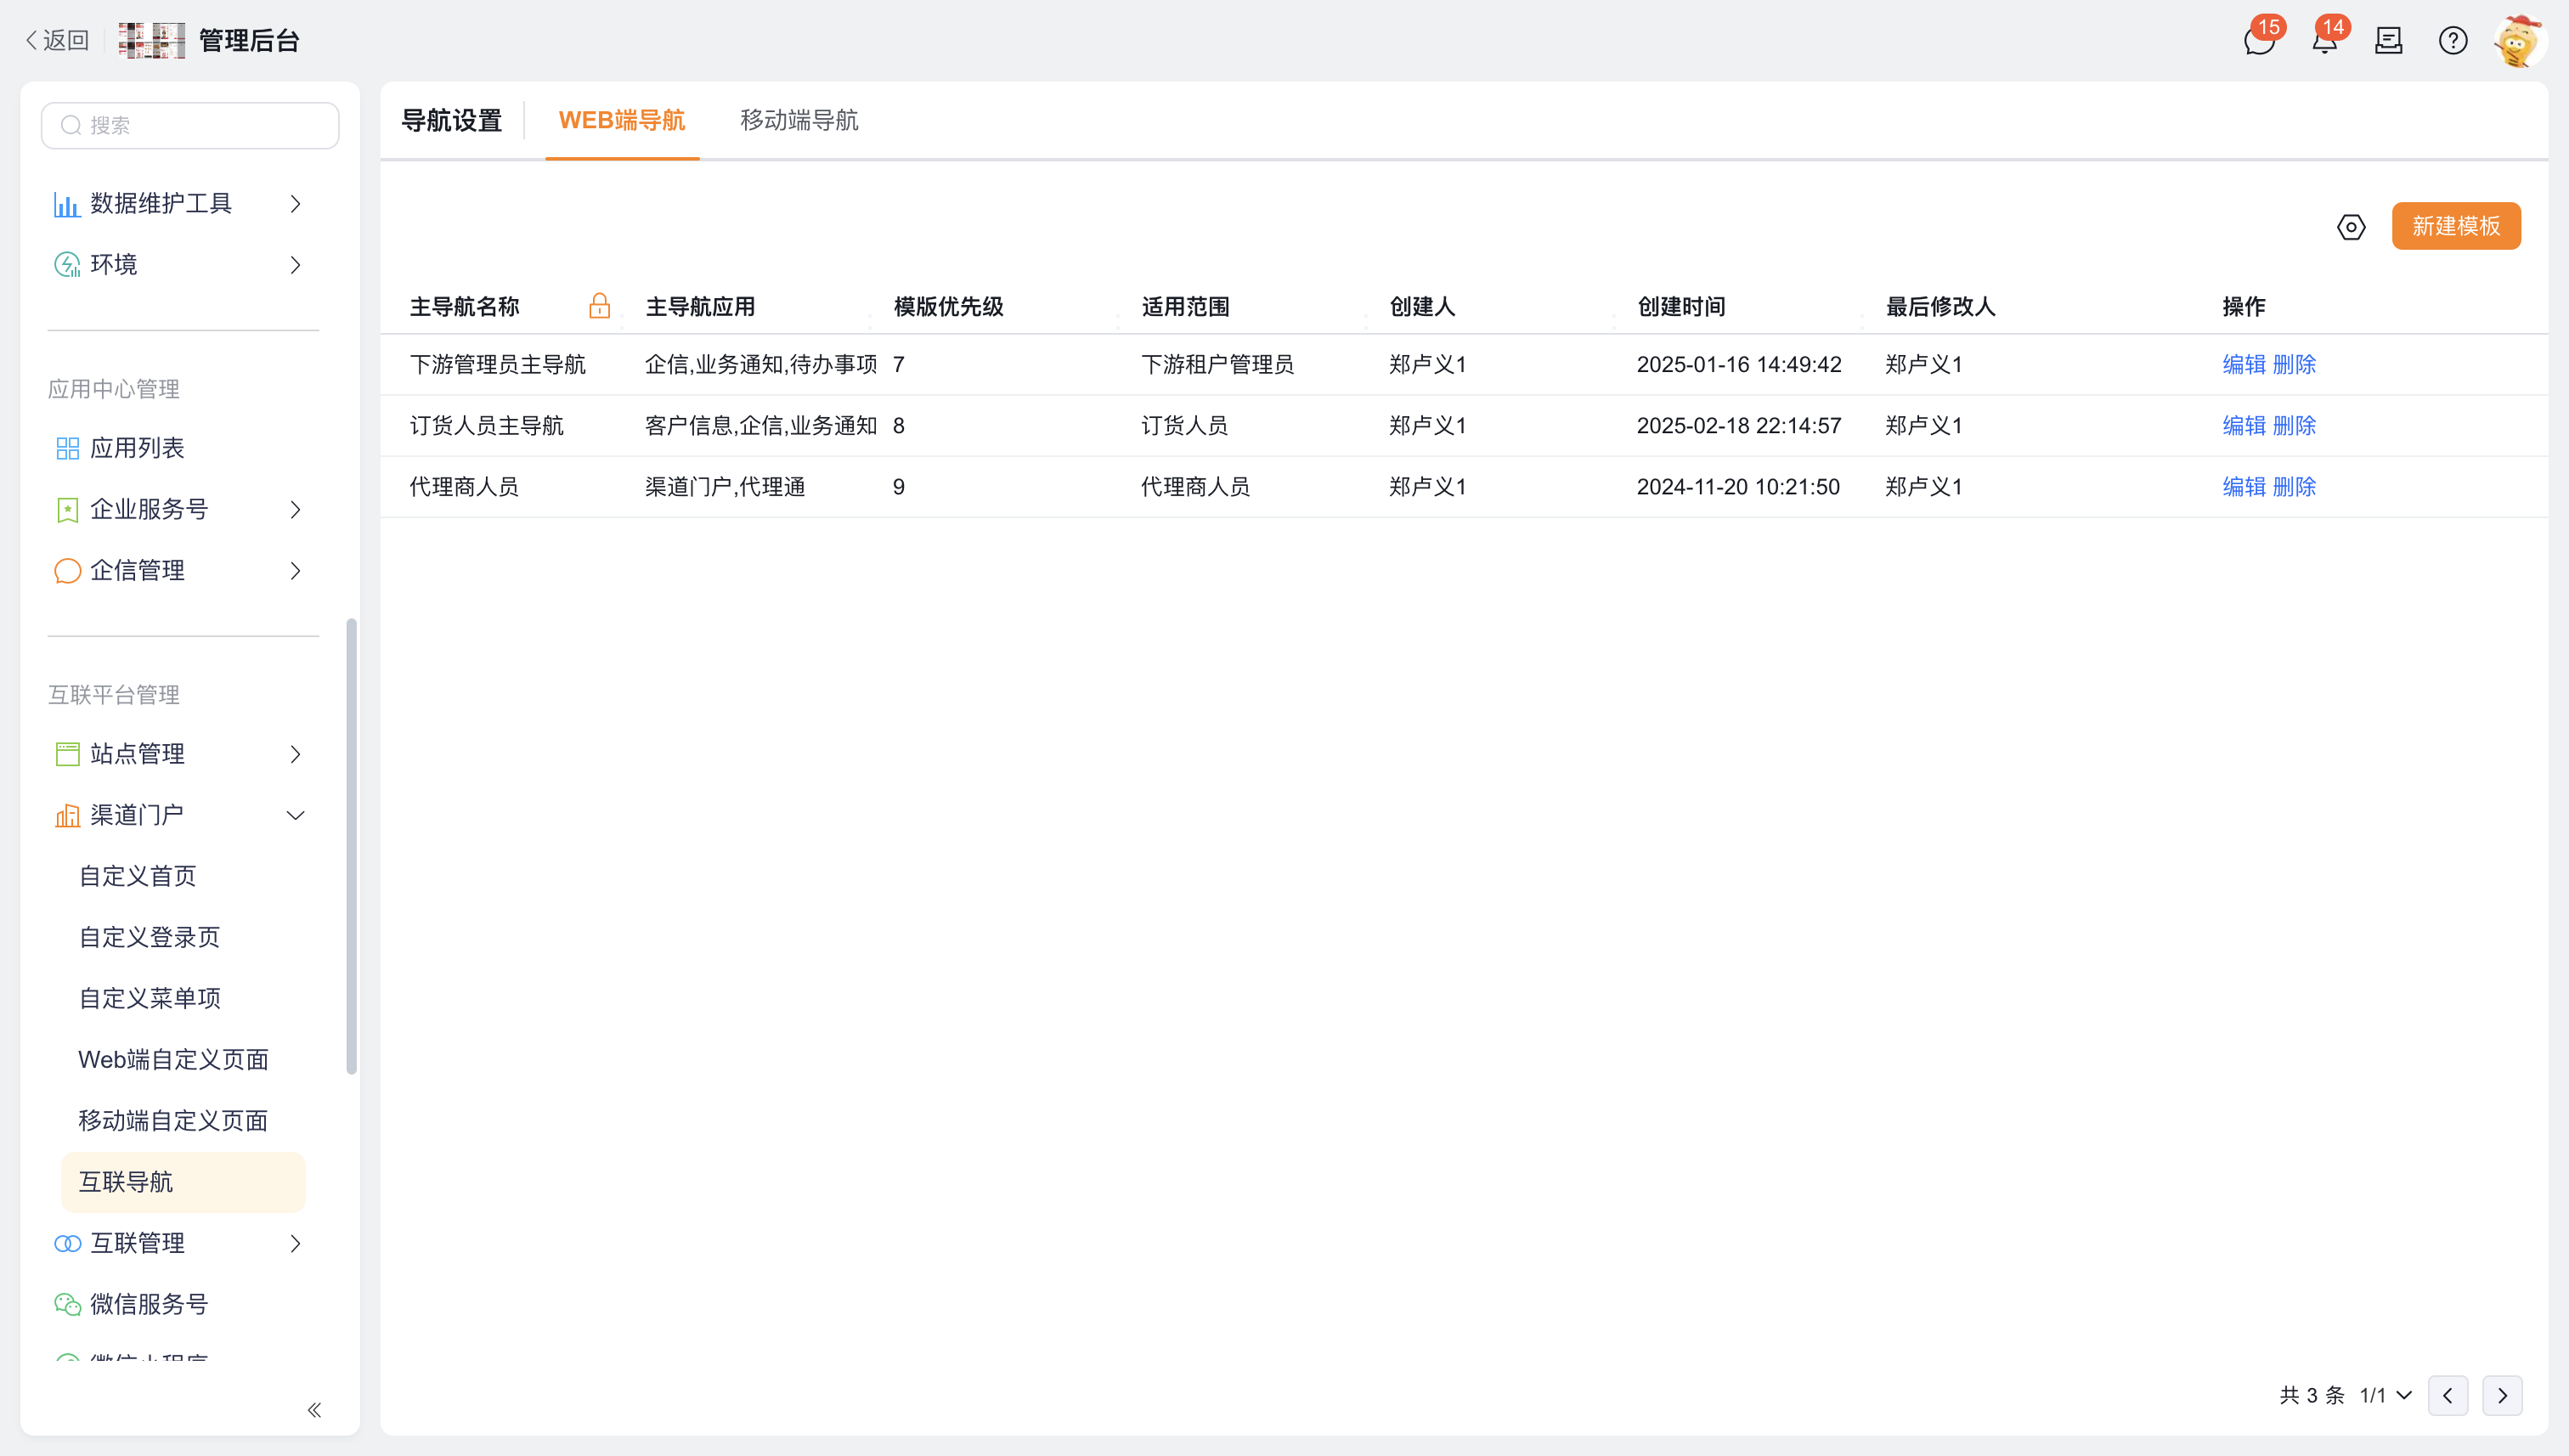Click the sidebar vertical scrollbar
Viewport: 2569px width, 1456px height.
coord(351,846)
